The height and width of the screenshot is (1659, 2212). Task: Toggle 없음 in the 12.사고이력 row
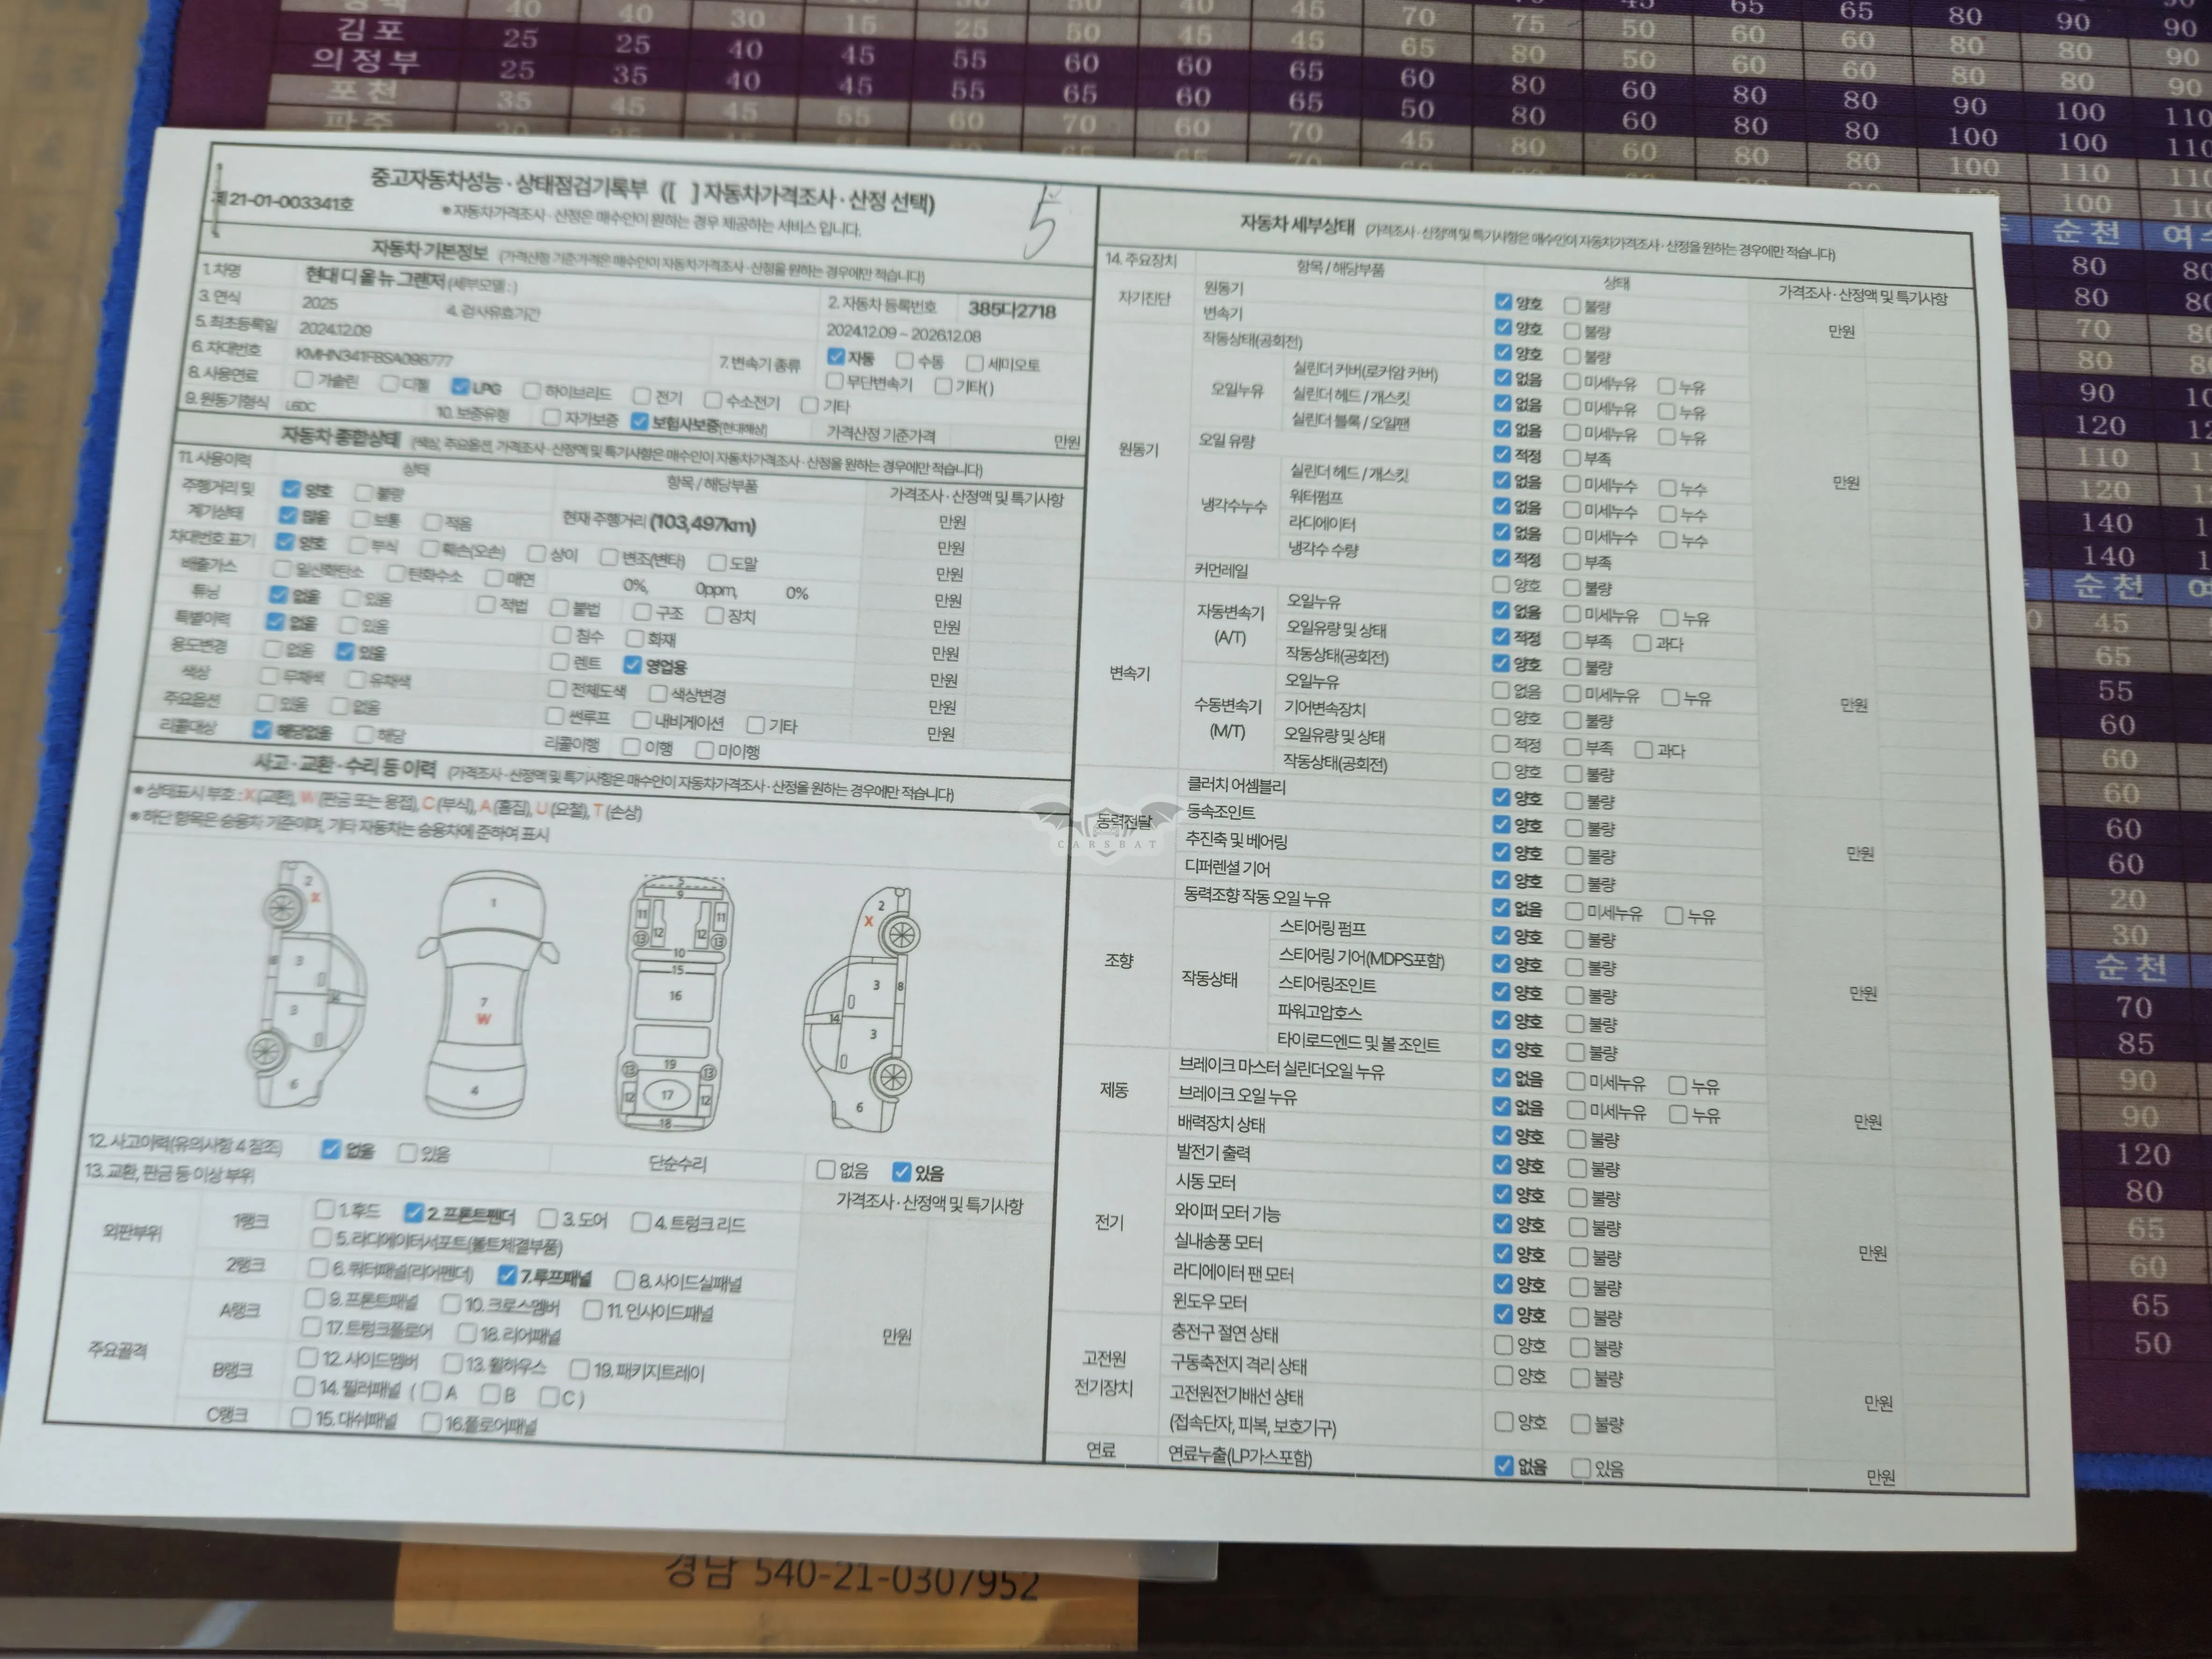coord(331,1149)
